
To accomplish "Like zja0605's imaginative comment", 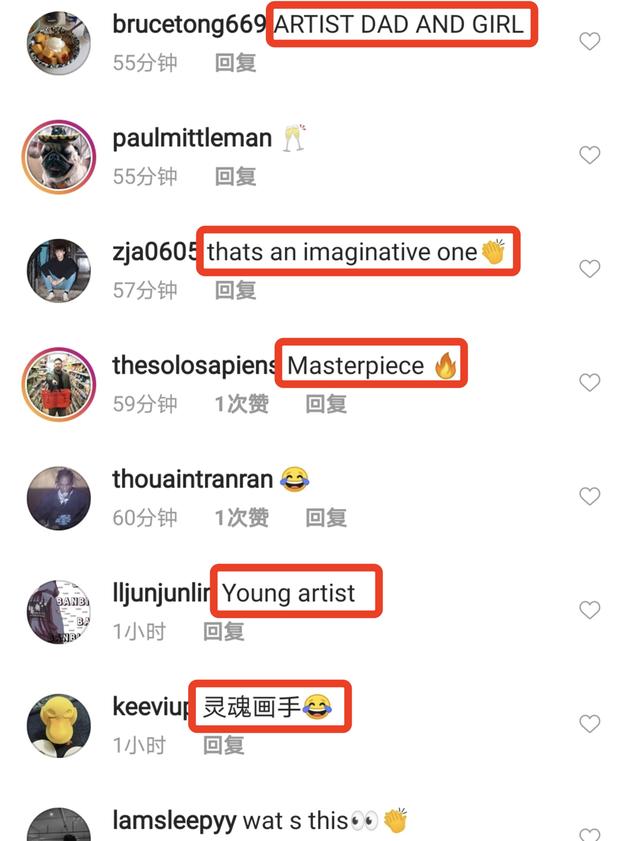I will (x=590, y=268).
